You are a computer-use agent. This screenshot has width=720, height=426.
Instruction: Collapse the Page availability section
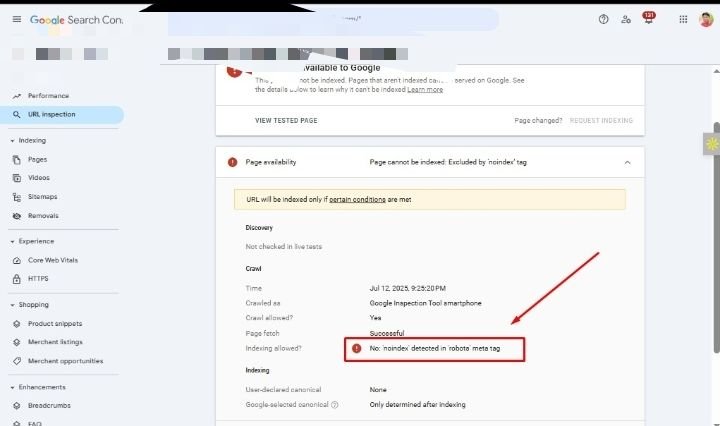click(x=627, y=162)
